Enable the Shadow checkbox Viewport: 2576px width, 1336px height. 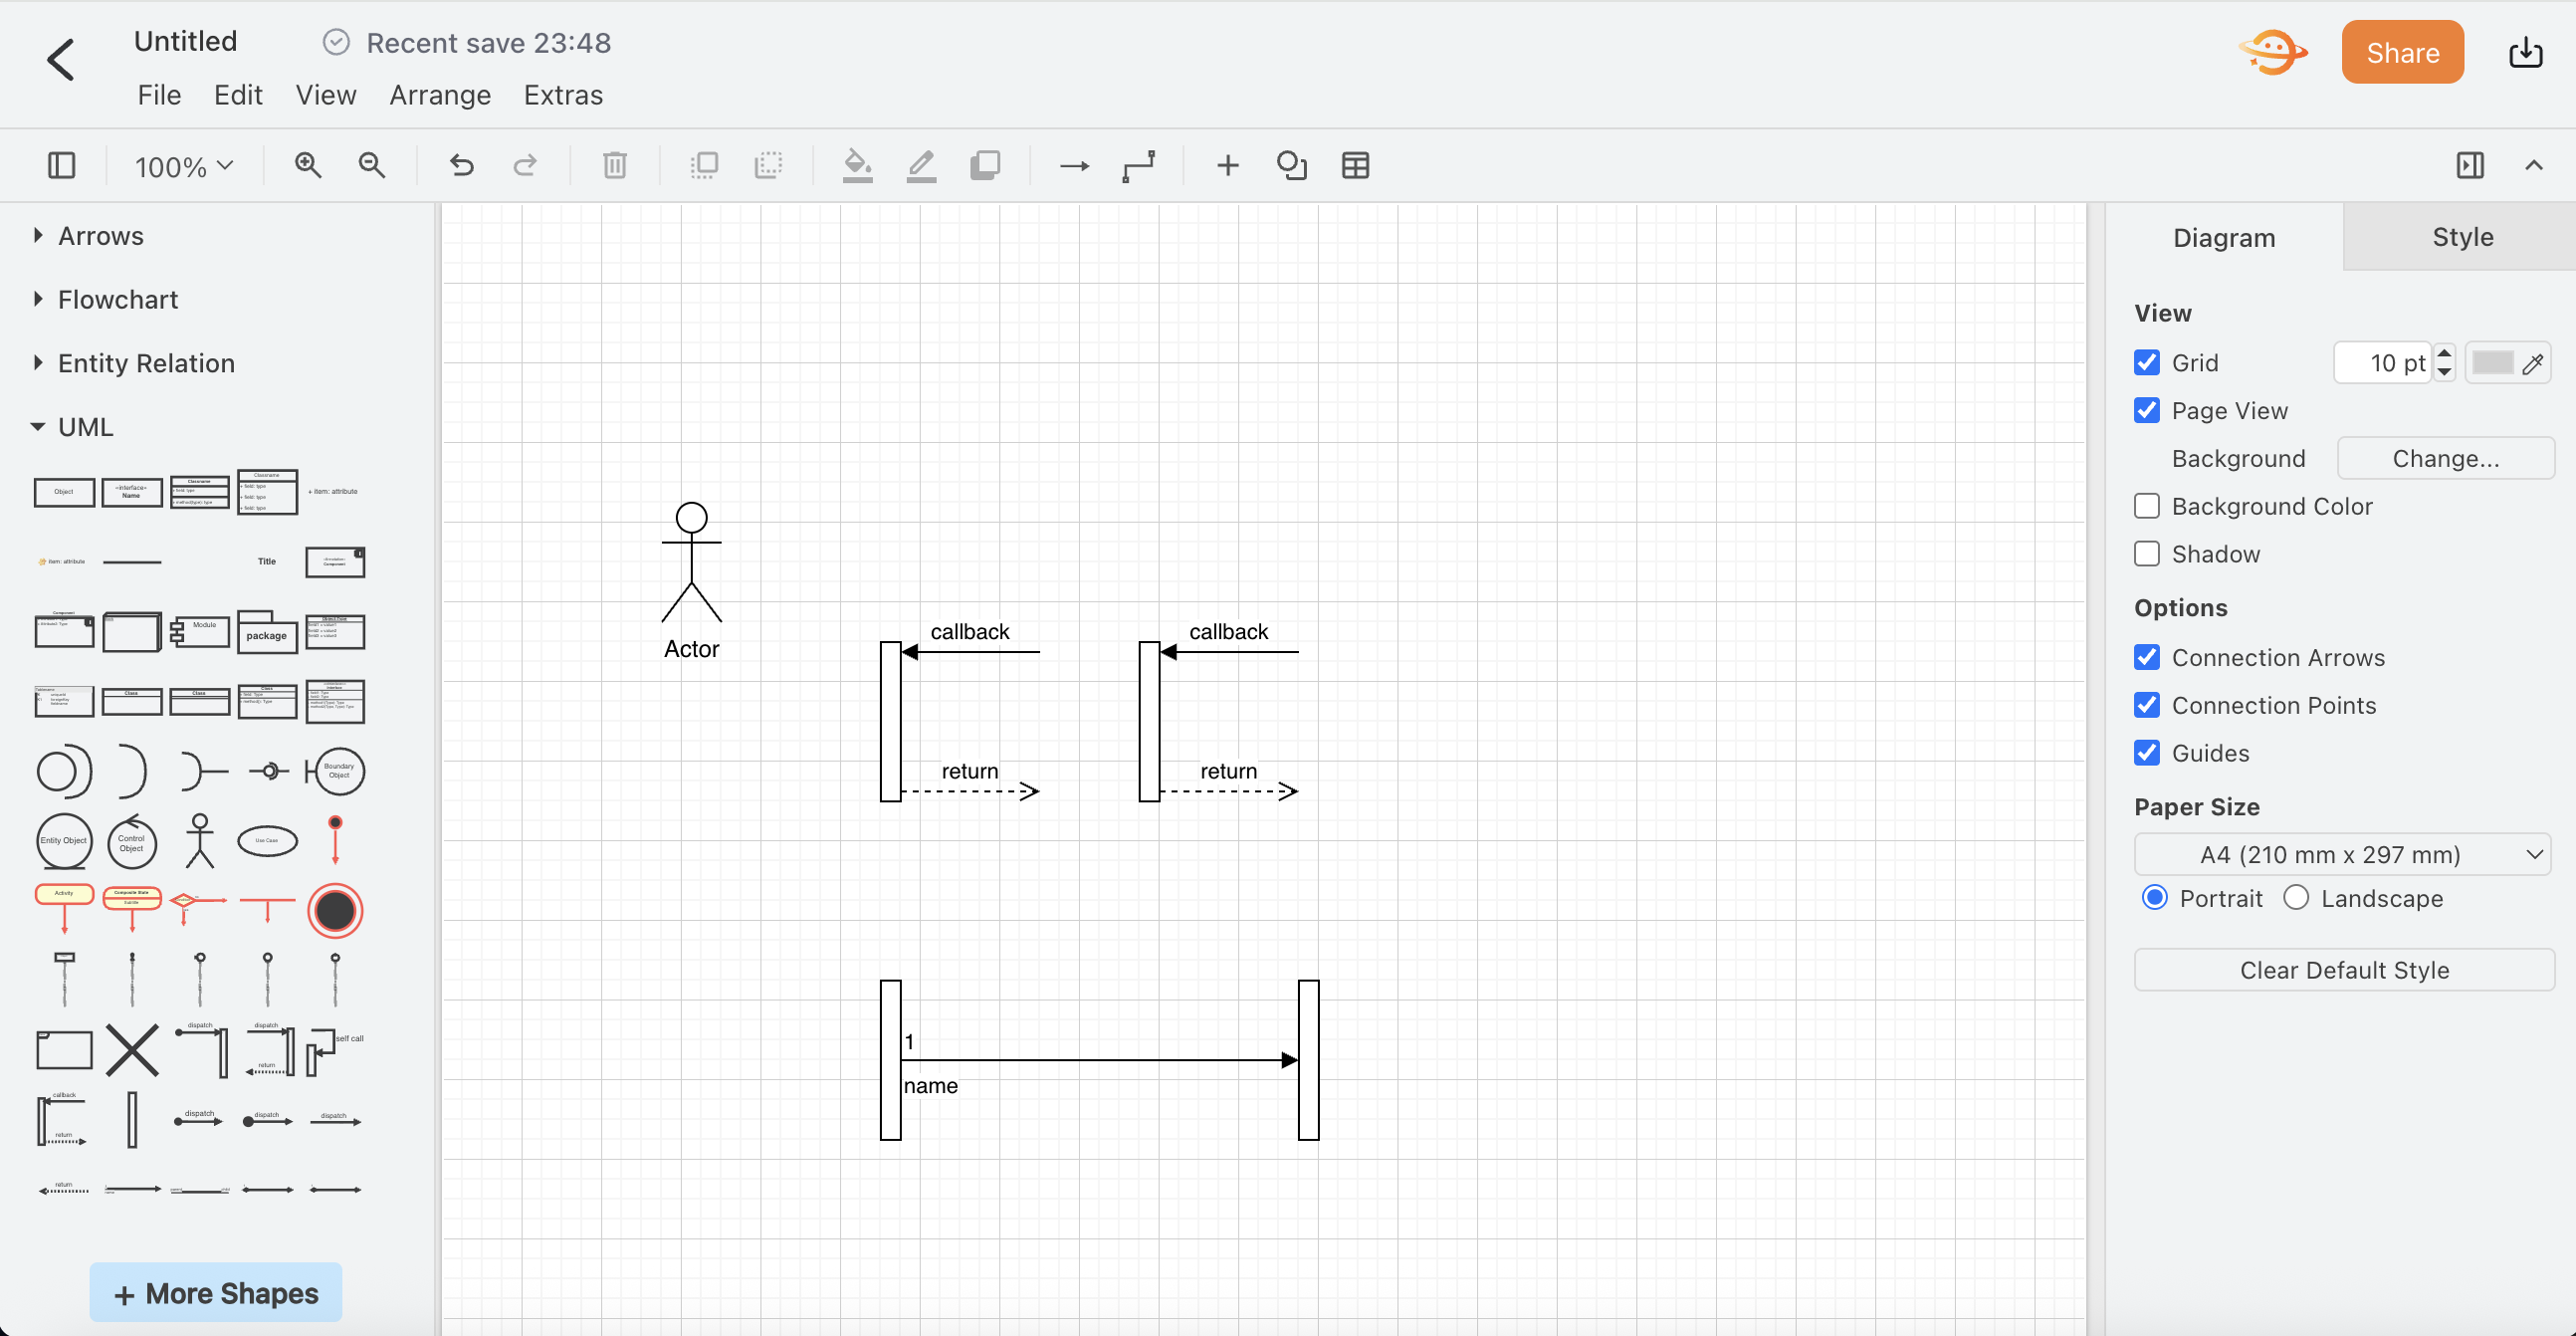click(2146, 554)
